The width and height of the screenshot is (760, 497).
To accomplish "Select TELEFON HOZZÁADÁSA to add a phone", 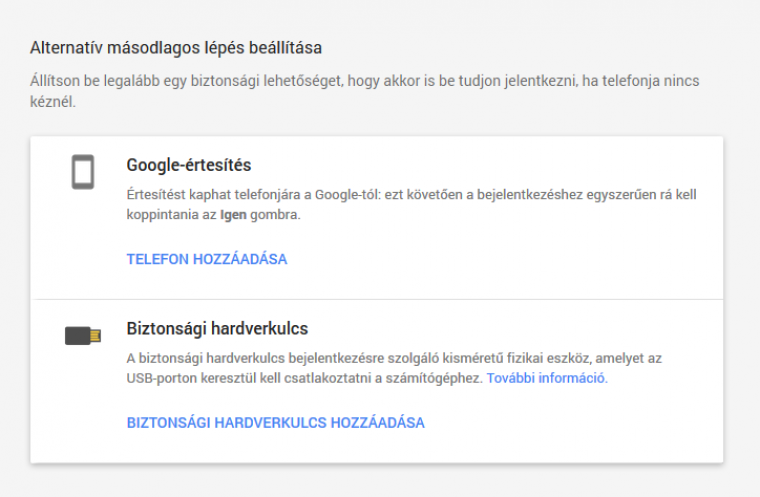I will [207, 259].
